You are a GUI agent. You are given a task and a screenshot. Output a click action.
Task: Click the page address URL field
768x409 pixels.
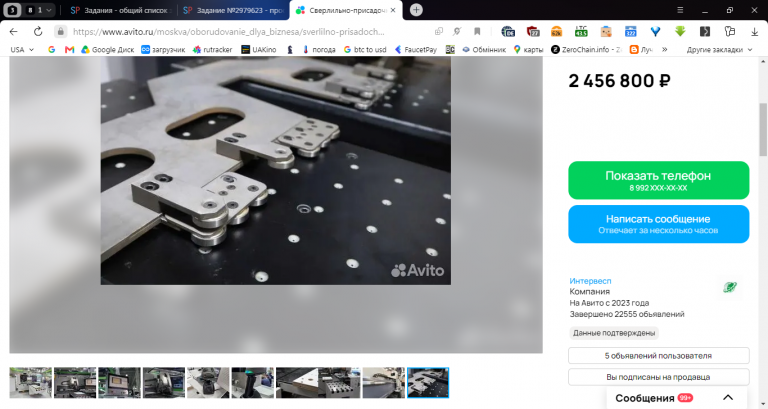[x=228, y=32]
